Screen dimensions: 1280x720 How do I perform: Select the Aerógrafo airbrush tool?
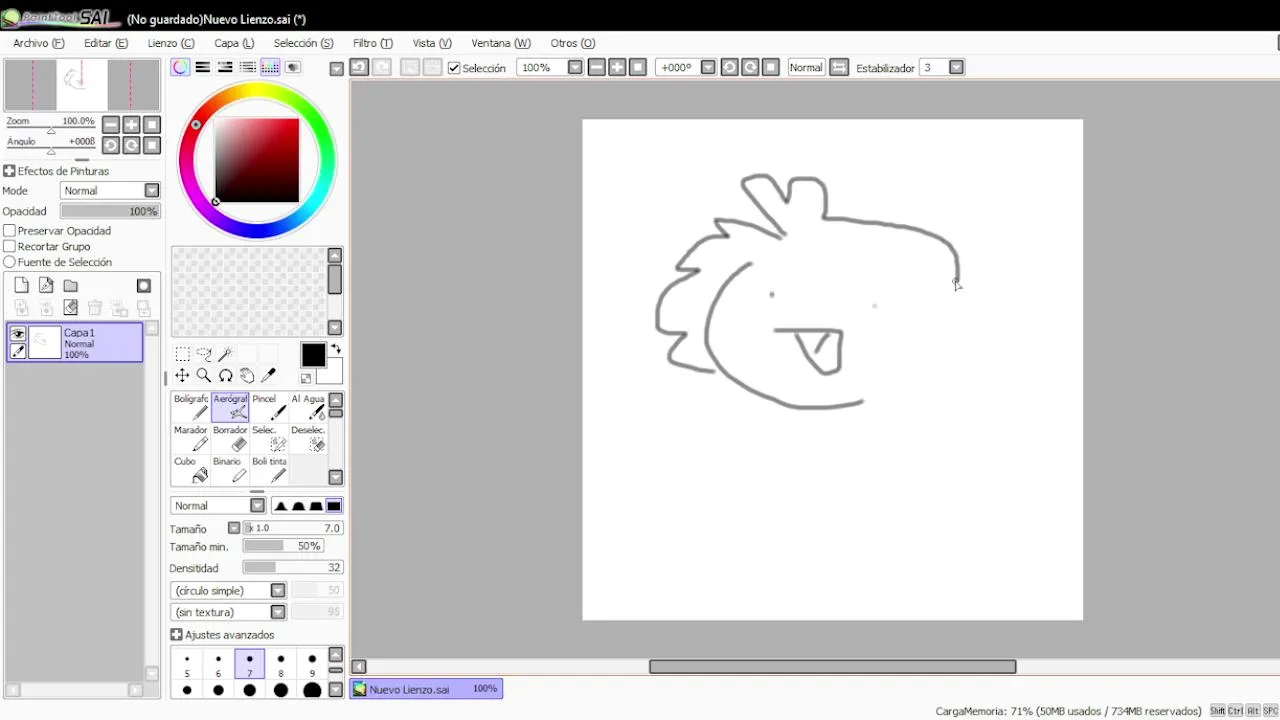(x=230, y=407)
